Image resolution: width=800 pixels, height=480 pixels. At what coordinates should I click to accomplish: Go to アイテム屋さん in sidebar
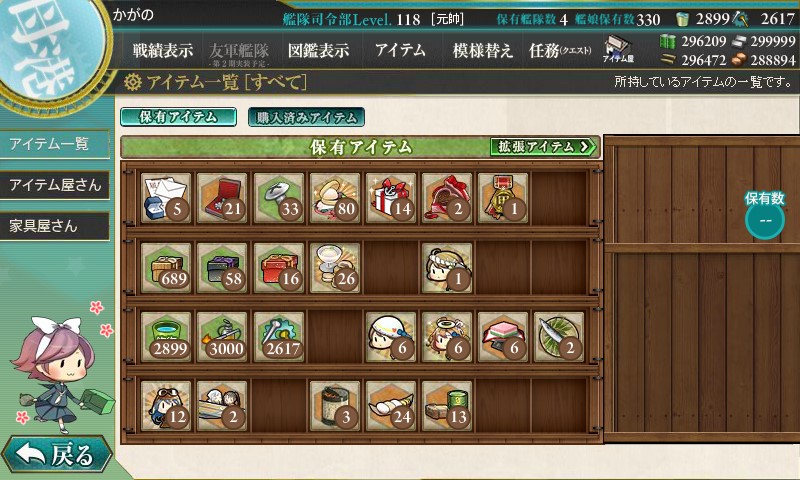[x=55, y=185]
